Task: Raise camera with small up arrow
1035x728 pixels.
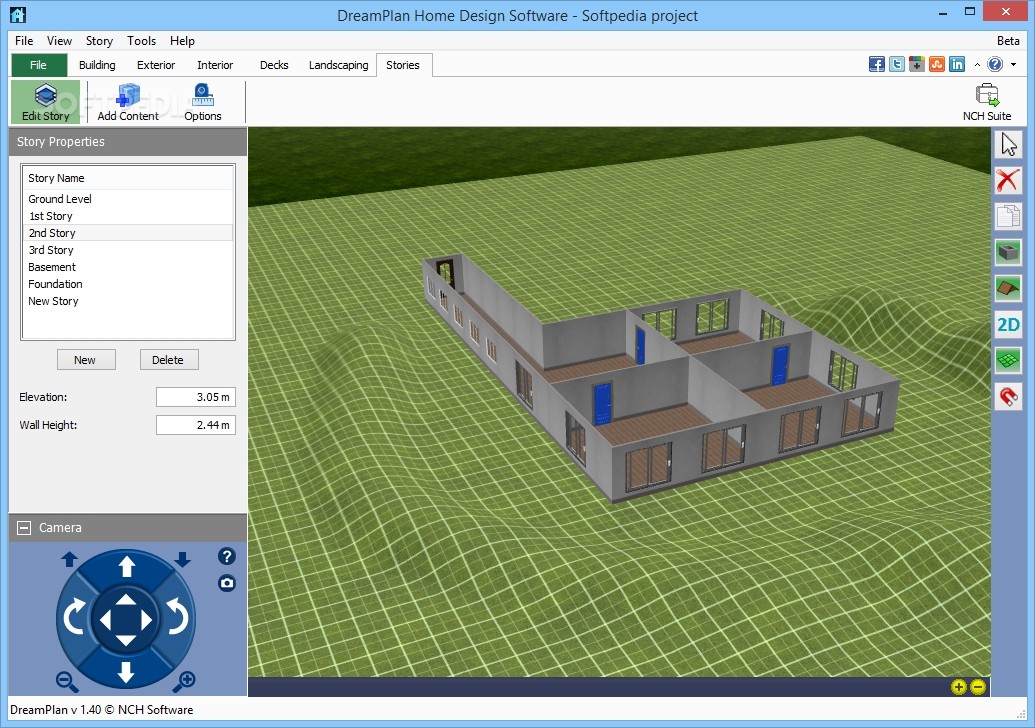Action: pyautogui.click(x=69, y=560)
